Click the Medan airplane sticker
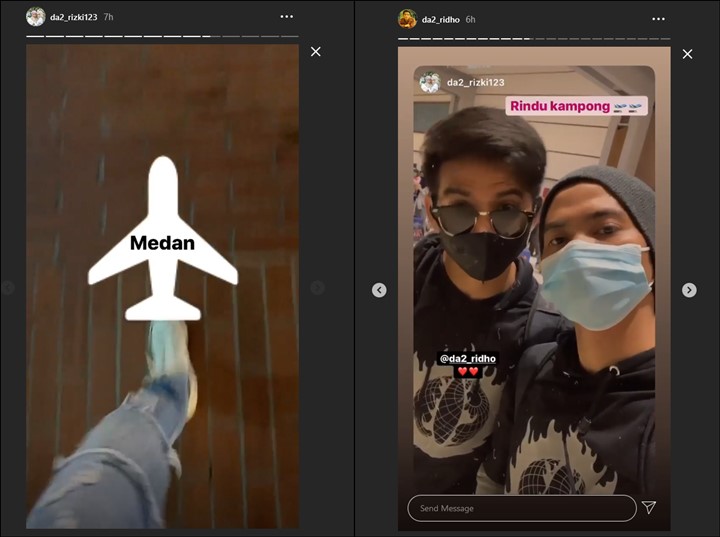 coord(163,238)
